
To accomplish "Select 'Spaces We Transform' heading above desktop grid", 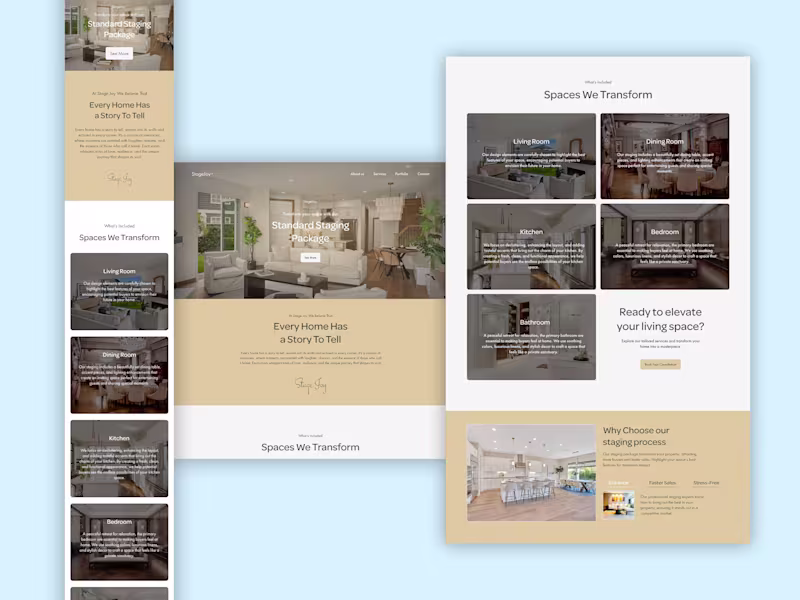I will pos(598,95).
